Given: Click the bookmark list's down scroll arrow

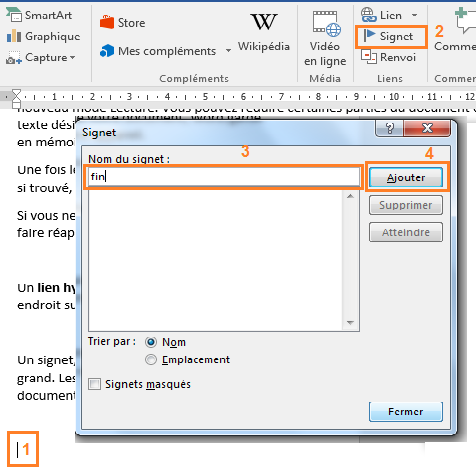Looking at the screenshot, I should [350, 322].
